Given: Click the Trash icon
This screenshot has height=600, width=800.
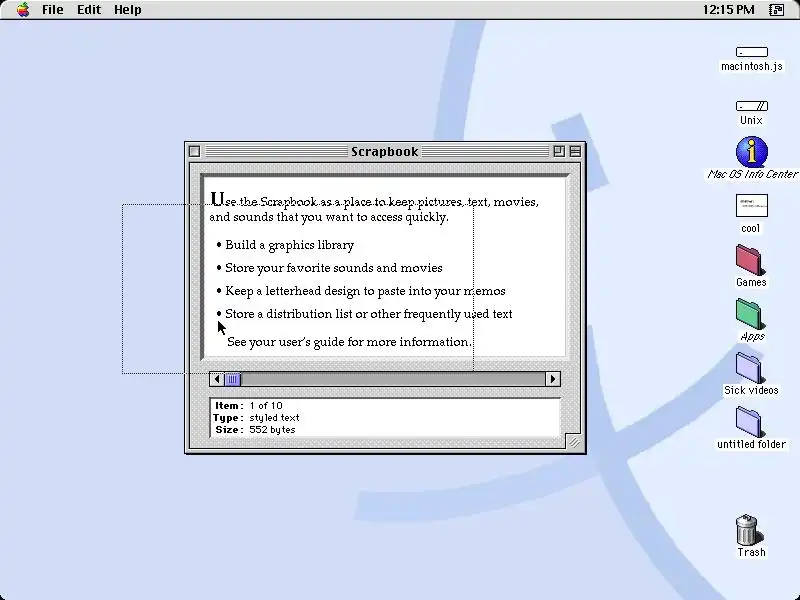Looking at the screenshot, I should (x=748, y=530).
